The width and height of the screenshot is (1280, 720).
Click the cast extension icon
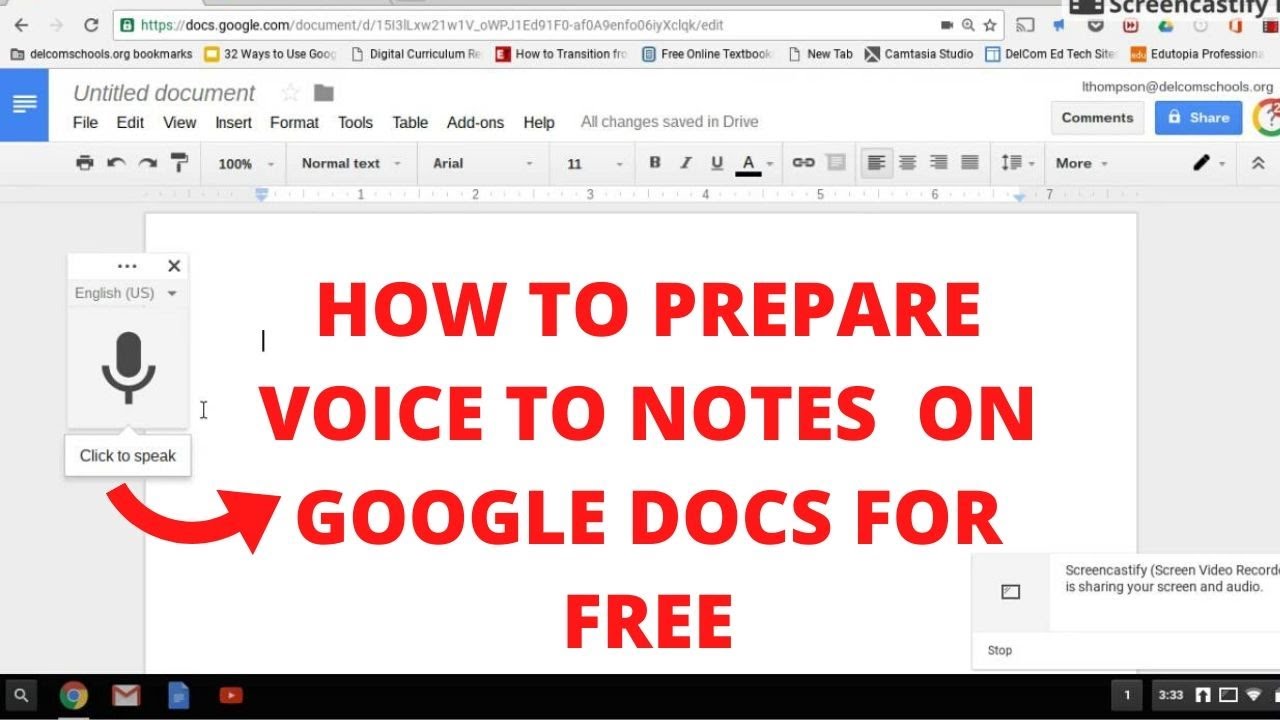pos(1025,25)
